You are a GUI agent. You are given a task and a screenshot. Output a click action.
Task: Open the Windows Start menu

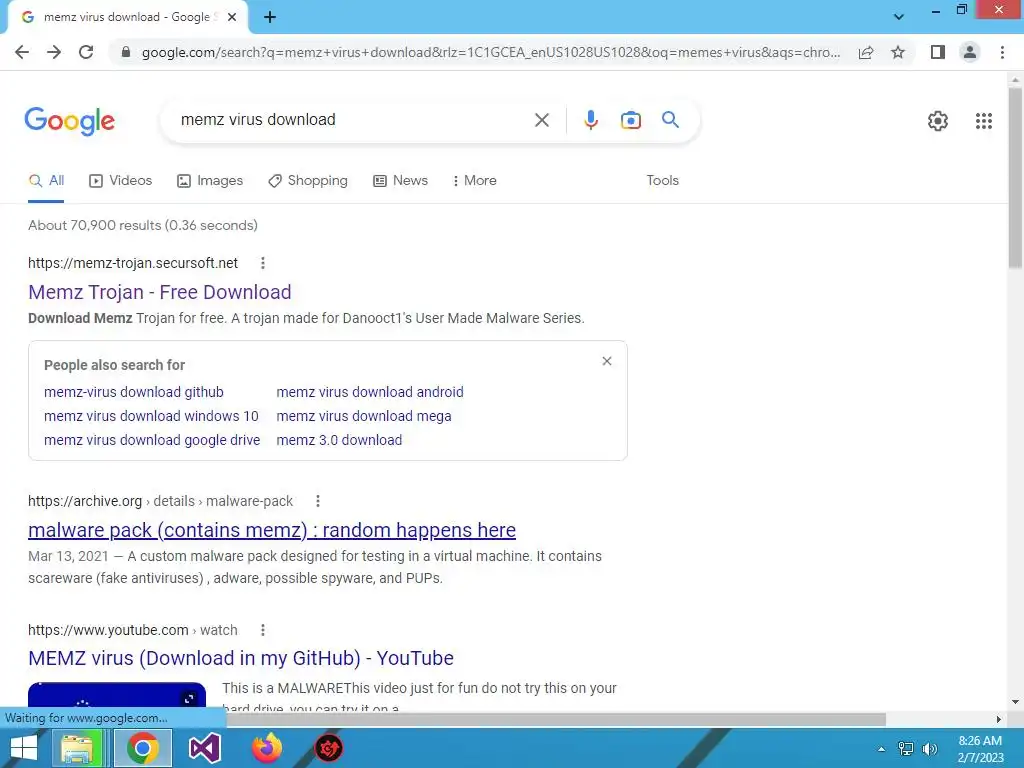pyautogui.click(x=24, y=748)
